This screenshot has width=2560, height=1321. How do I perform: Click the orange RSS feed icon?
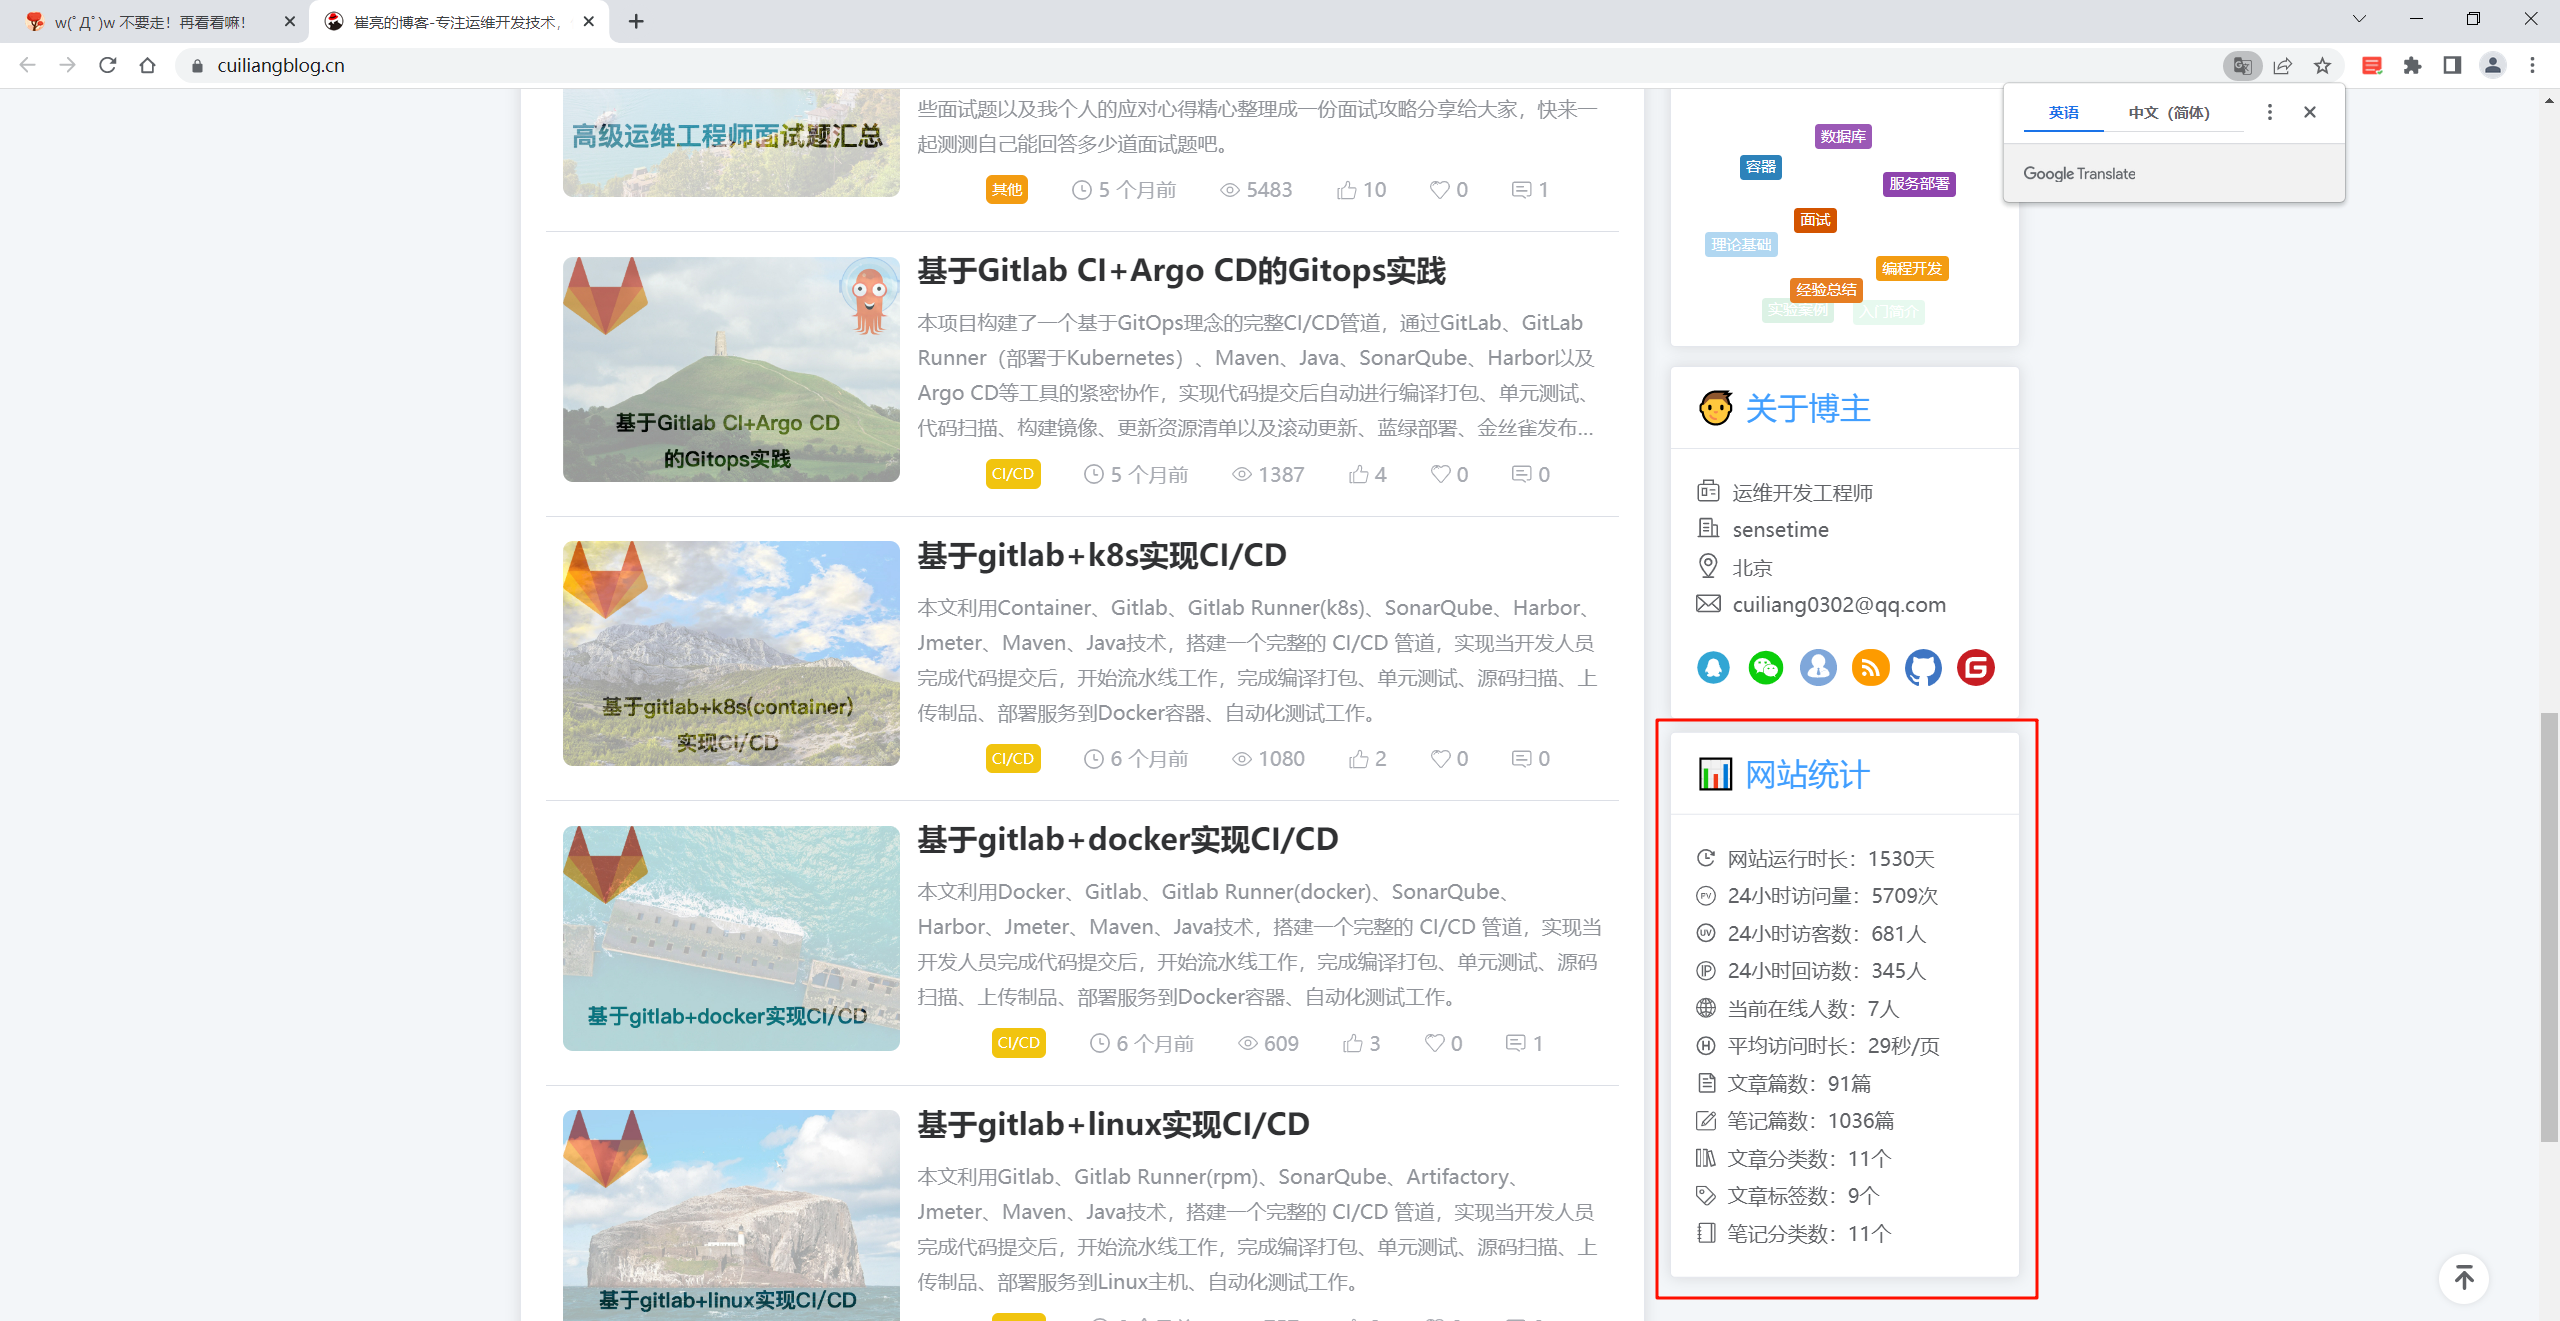pyautogui.click(x=1870, y=667)
